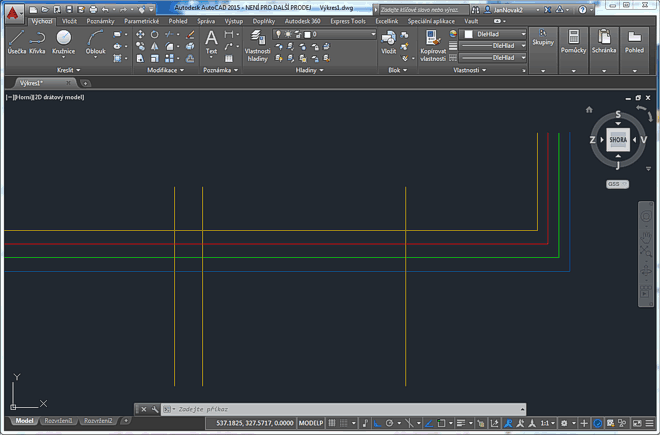This screenshot has width=660, height=435.
Task: Select the Úsečka line tool
Action: pyautogui.click(x=16, y=41)
